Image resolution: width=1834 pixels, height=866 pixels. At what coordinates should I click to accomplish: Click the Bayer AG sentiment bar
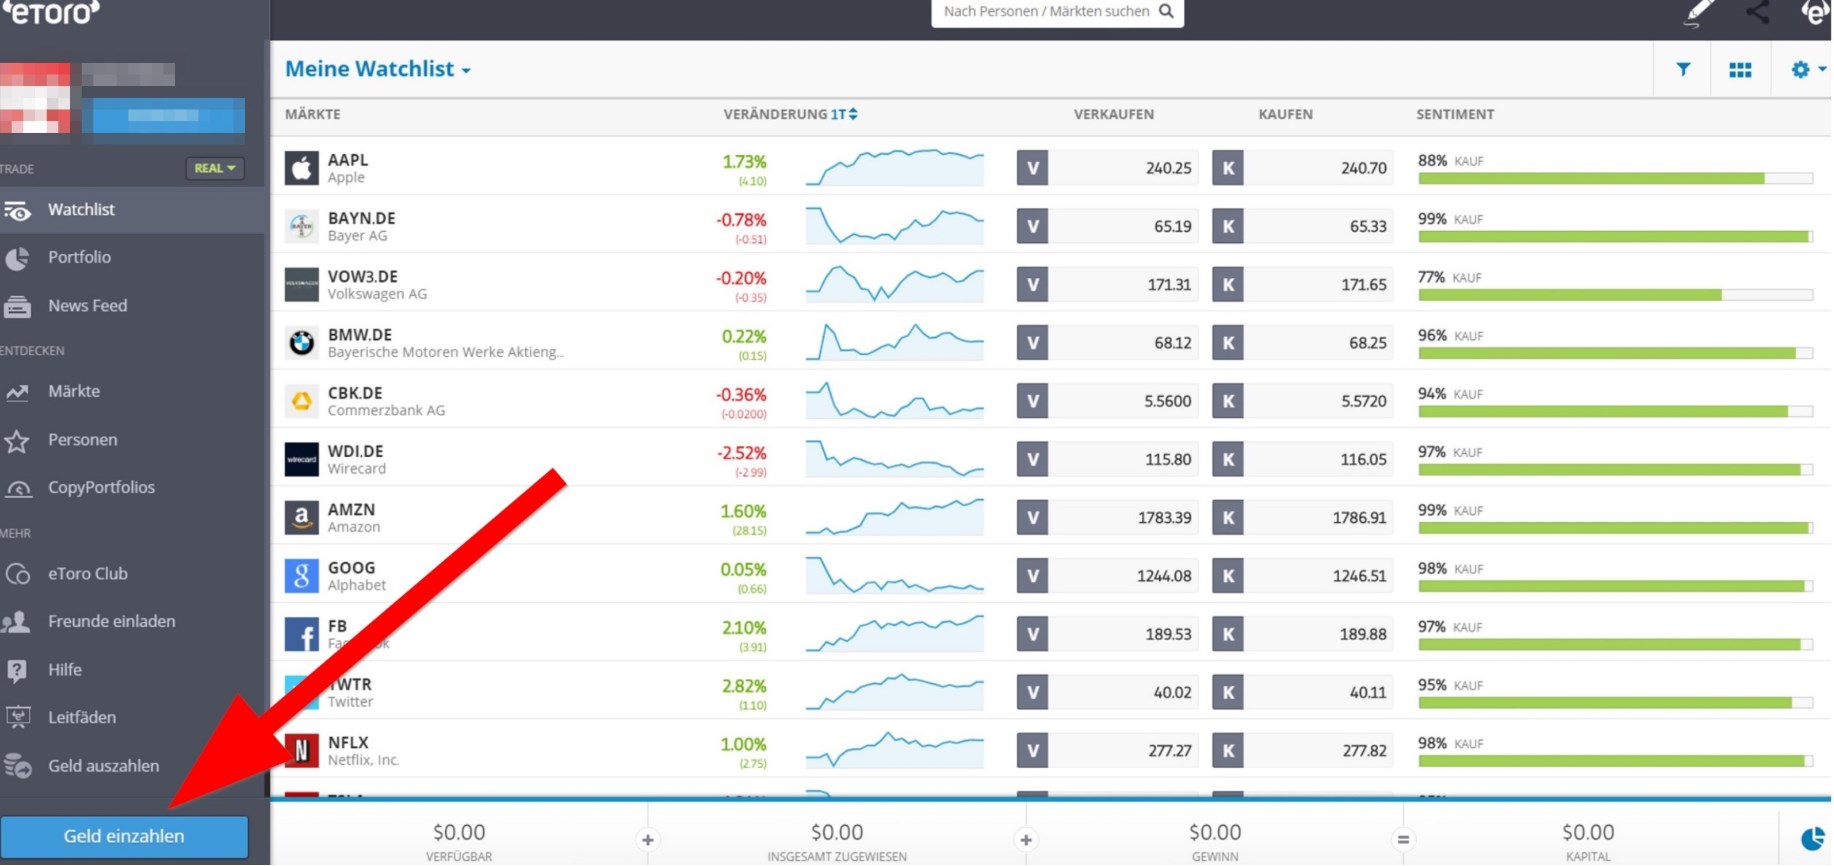coord(1614,237)
